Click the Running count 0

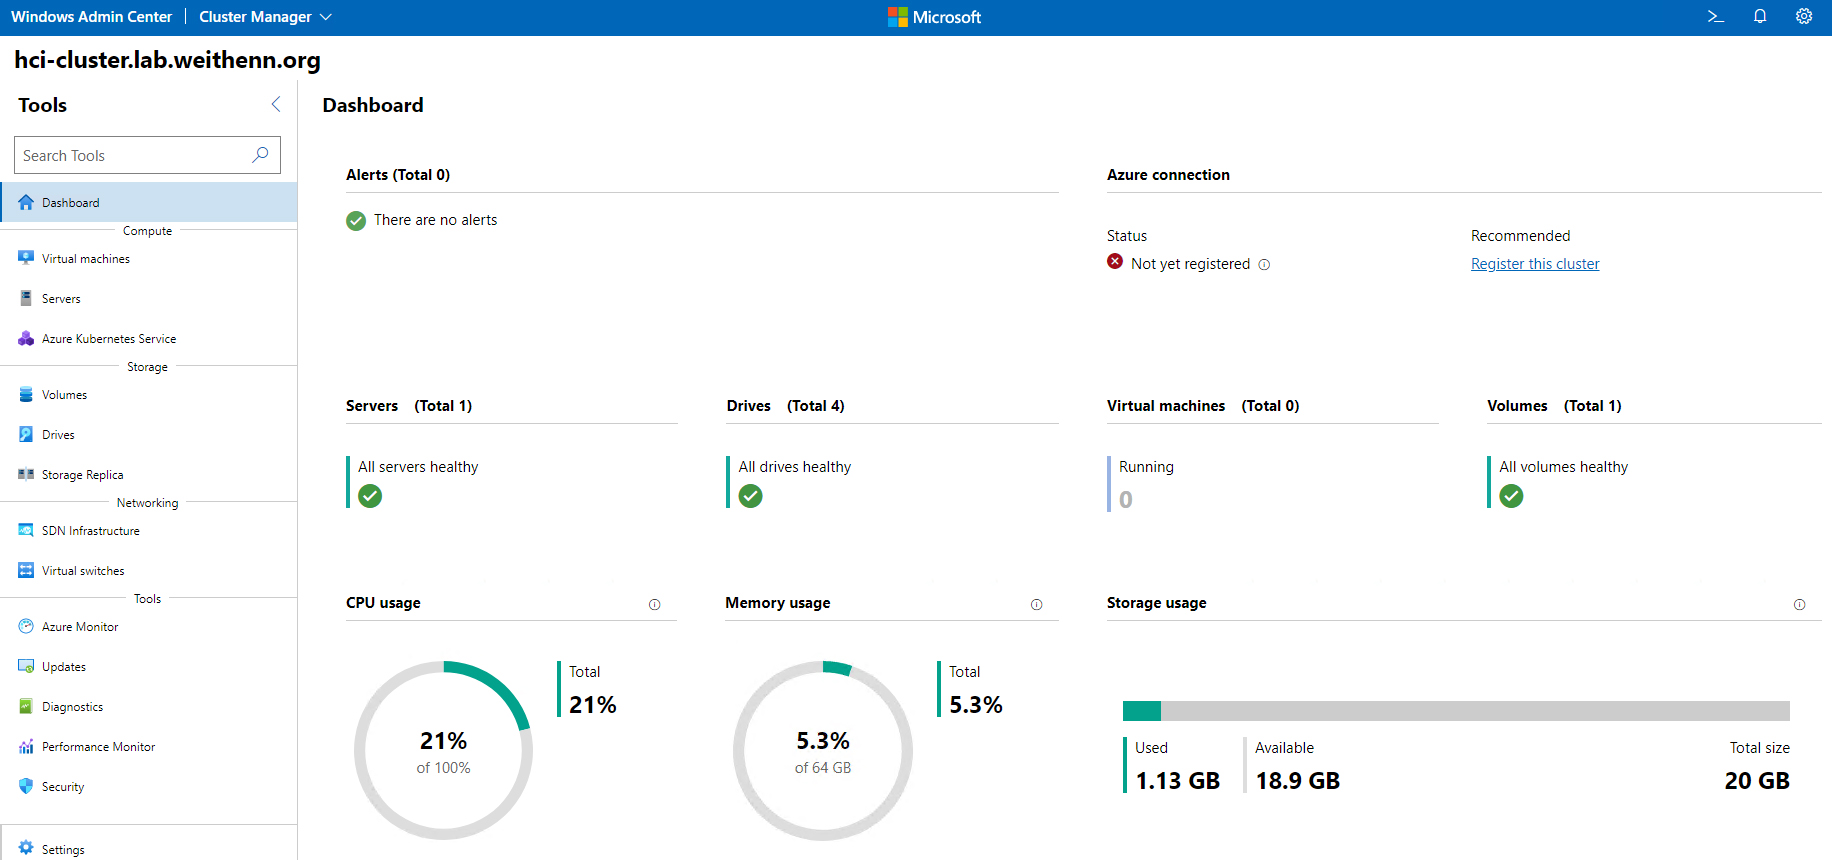[x=1126, y=500]
